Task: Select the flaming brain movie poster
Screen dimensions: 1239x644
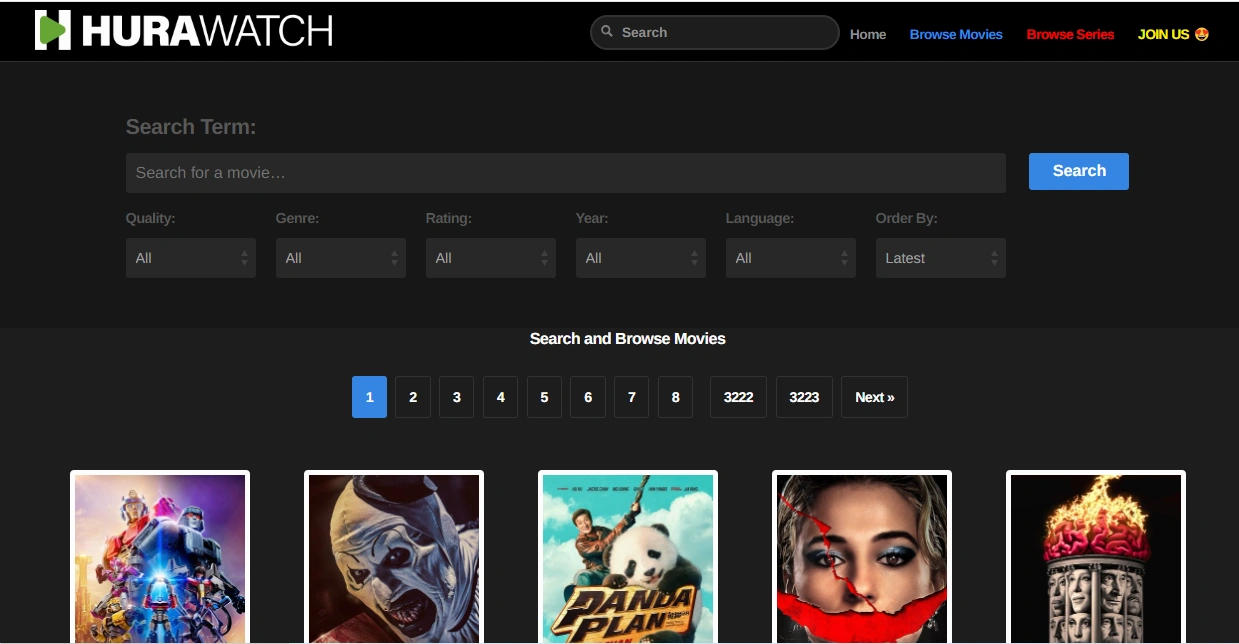Action: (1095, 557)
